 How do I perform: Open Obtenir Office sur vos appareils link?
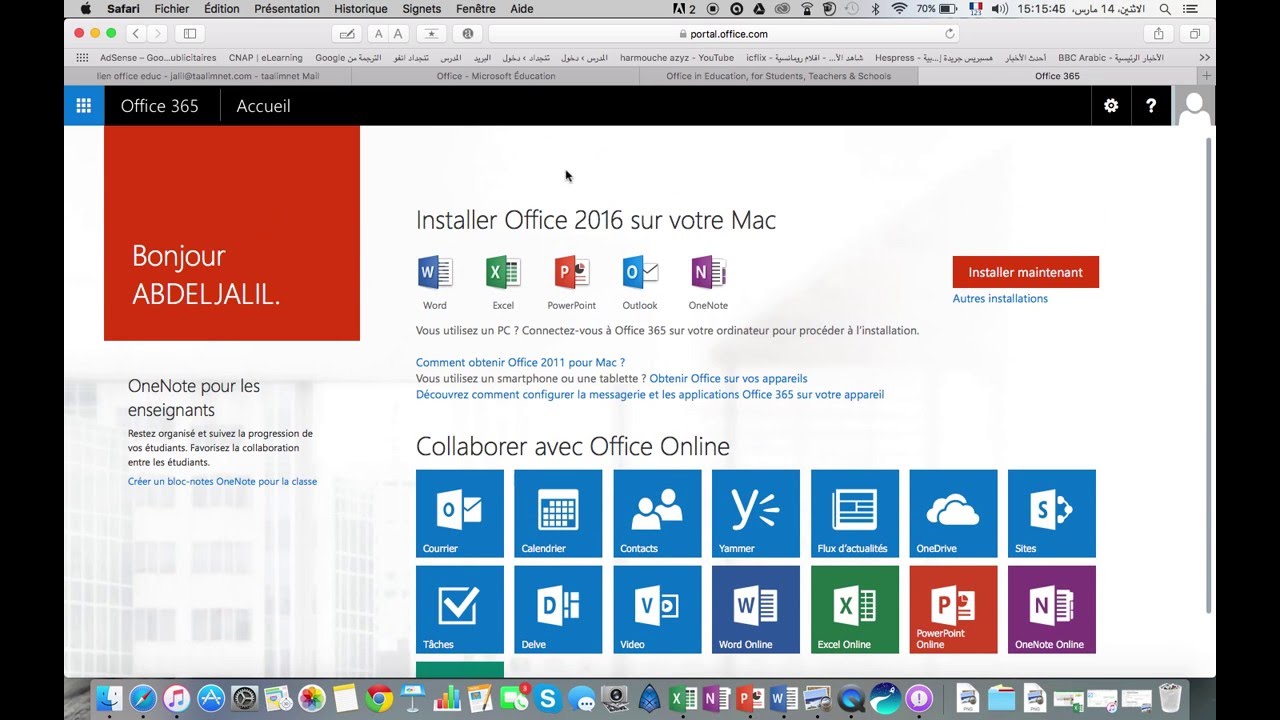(x=728, y=379)
